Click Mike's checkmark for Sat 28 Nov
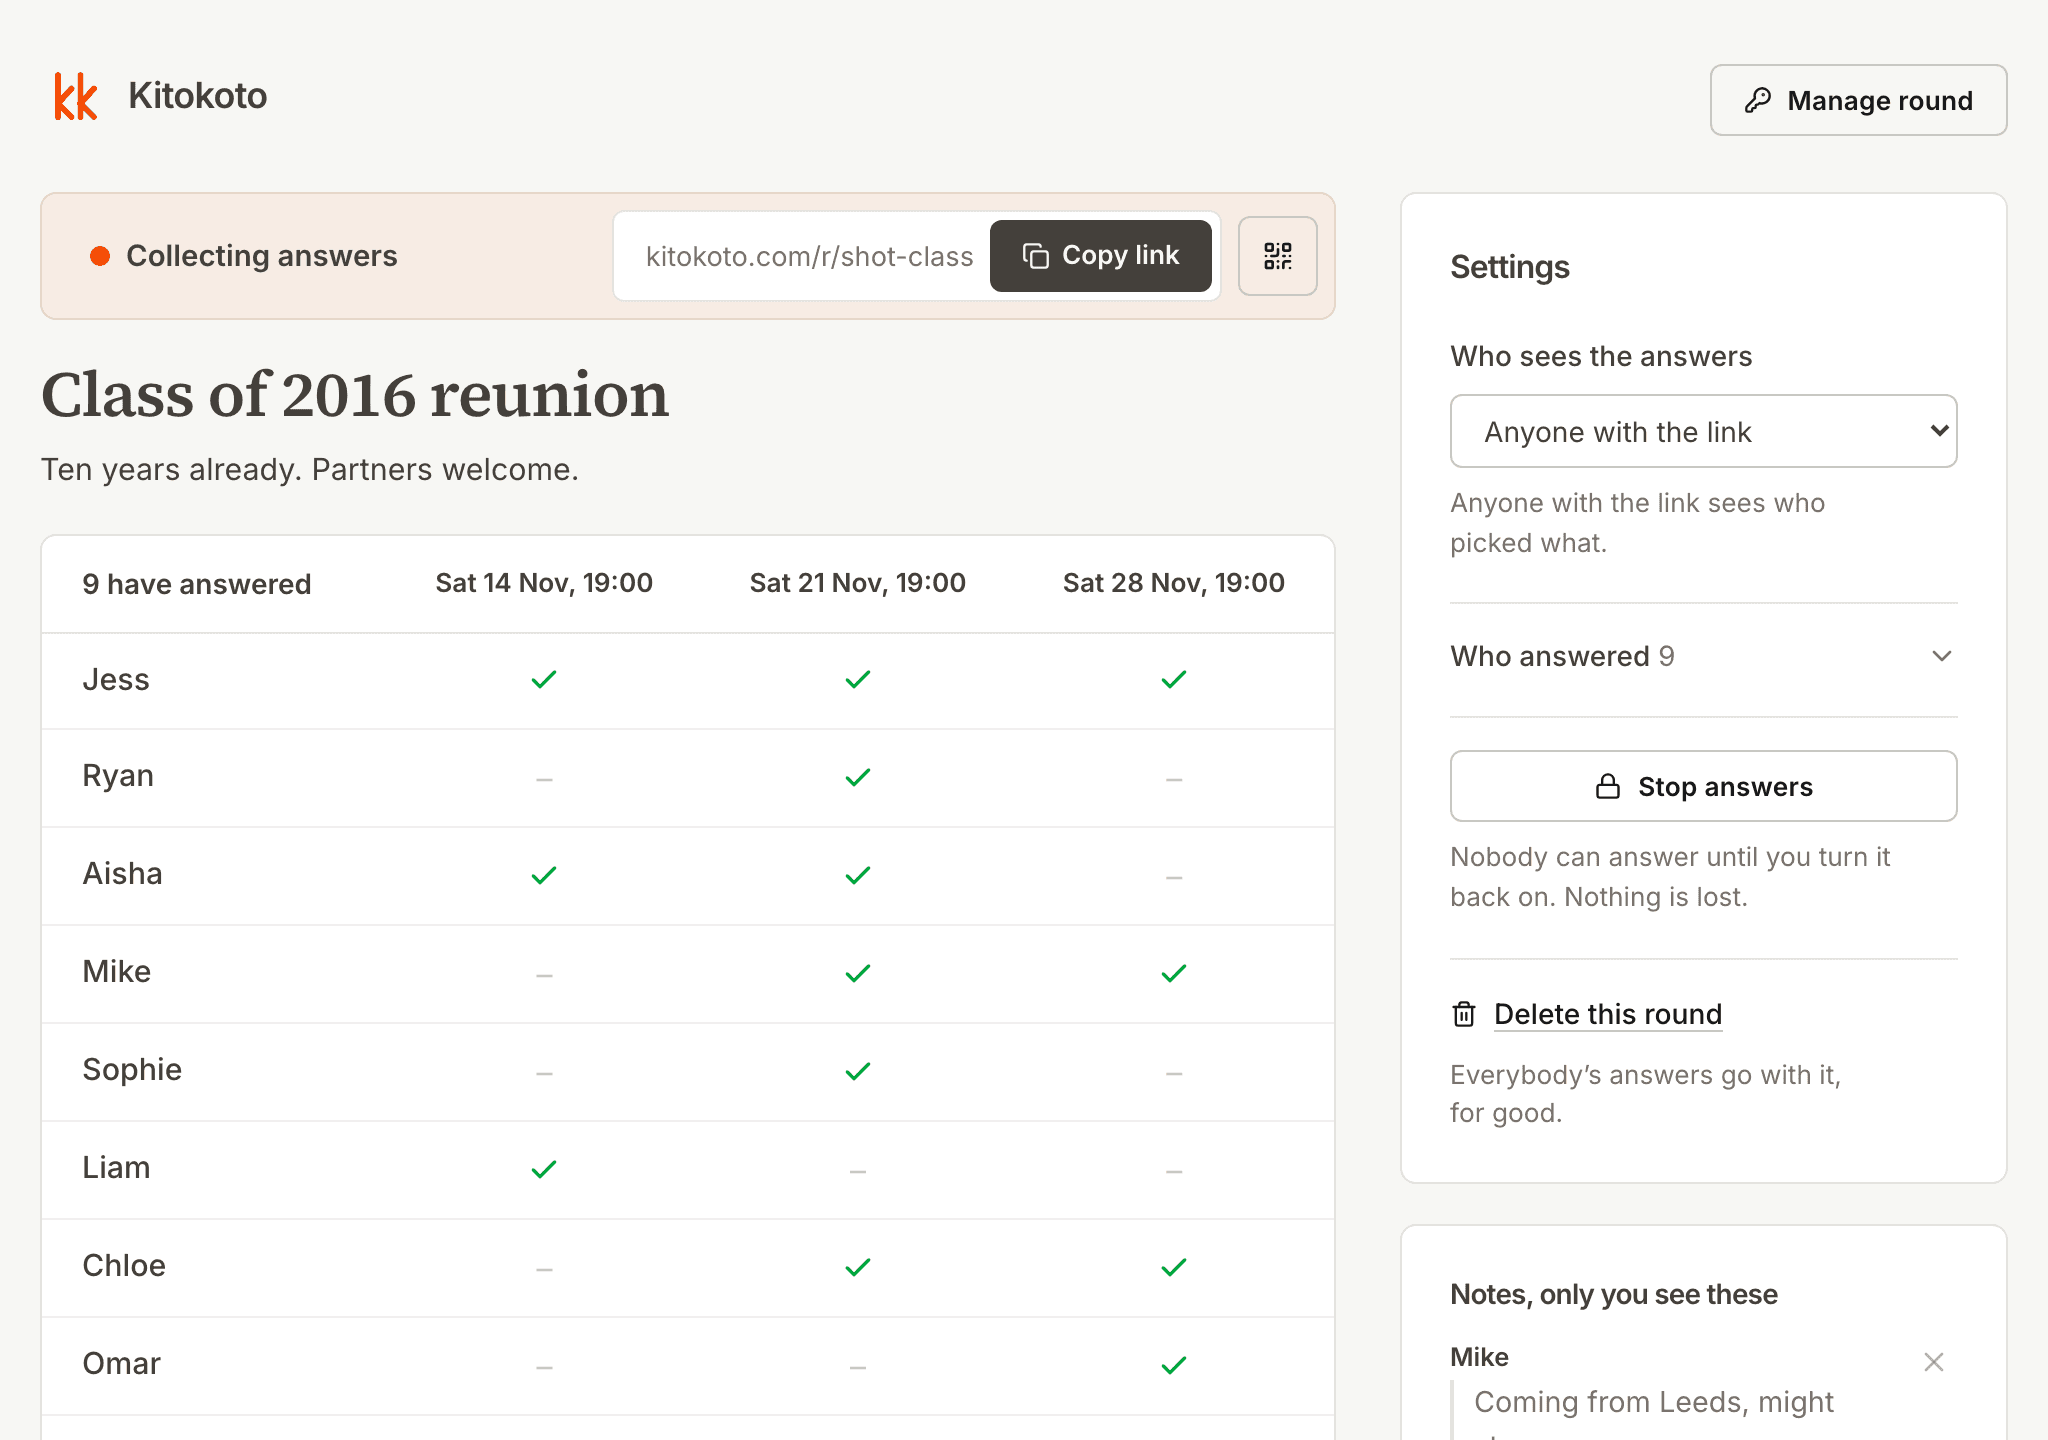 coord(1174,974)
